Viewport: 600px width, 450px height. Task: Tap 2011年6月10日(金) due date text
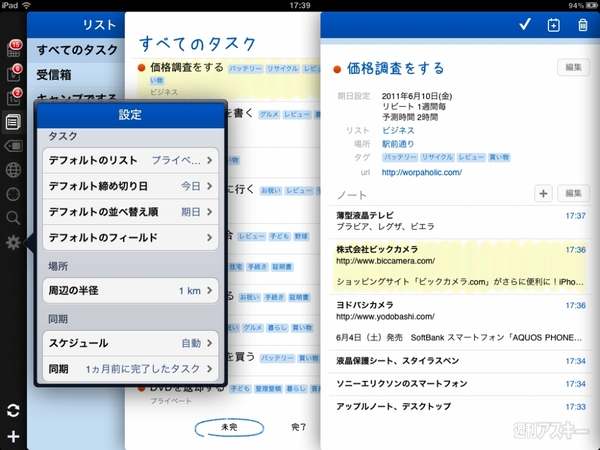pos(417,96)
